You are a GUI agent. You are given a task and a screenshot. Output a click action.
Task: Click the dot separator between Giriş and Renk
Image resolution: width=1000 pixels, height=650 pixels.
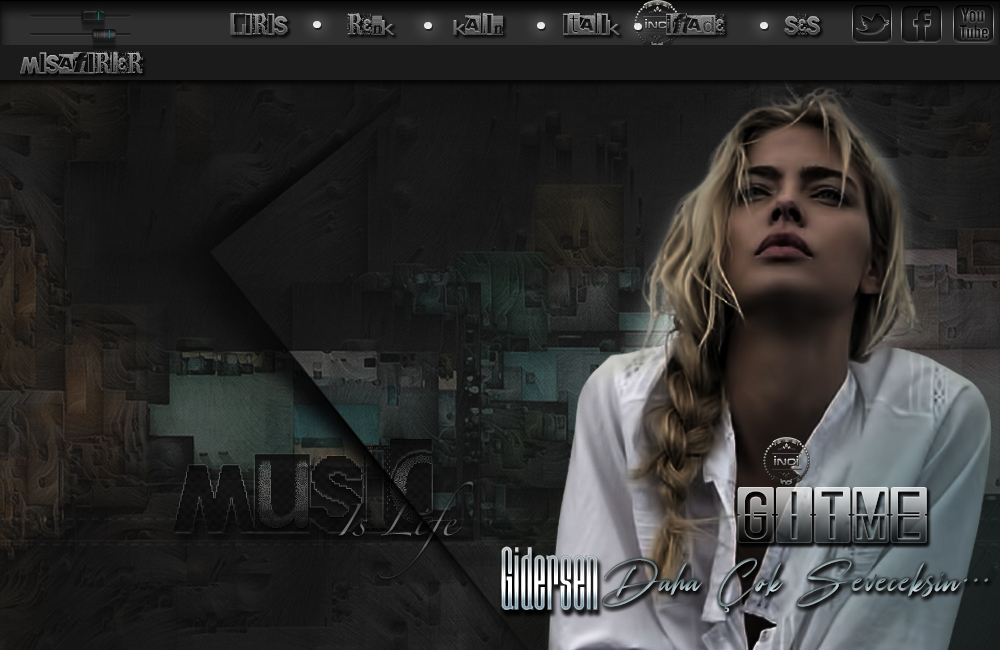coord(317,25)
